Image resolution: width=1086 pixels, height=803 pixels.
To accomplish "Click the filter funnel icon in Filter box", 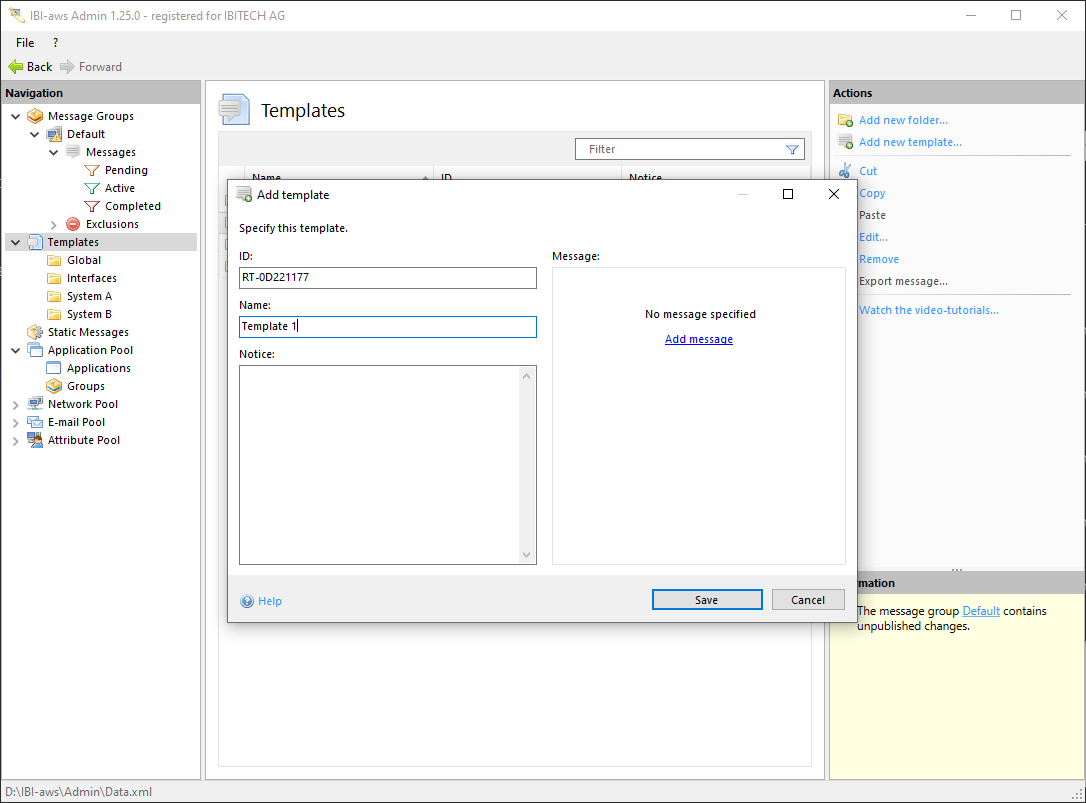I will [x=792, y=149].
